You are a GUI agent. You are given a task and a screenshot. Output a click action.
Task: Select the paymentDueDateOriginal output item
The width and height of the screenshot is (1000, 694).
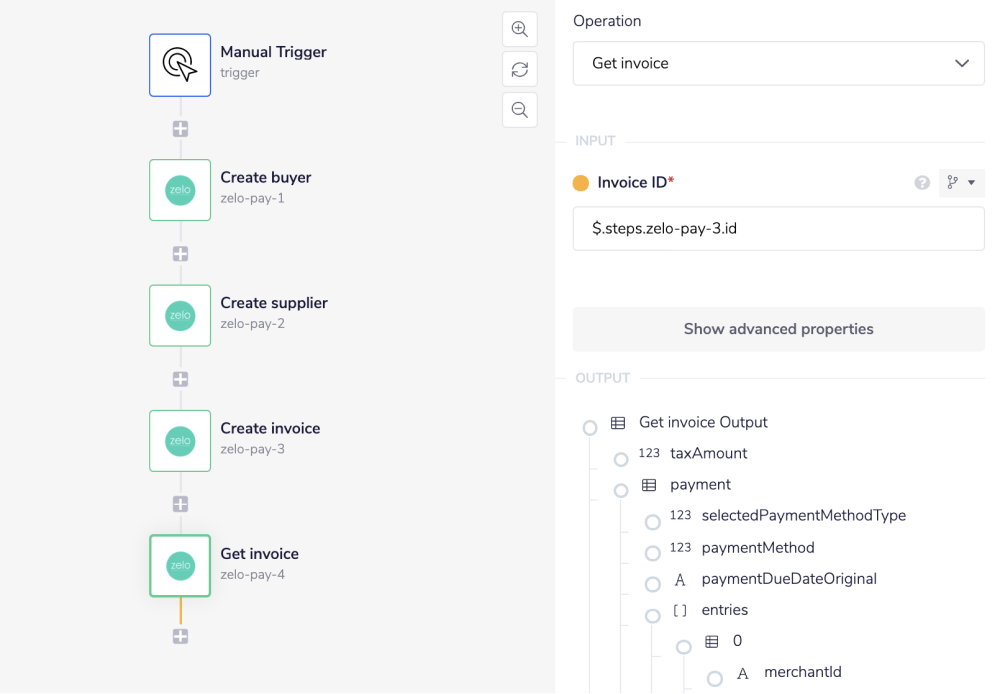788,579
